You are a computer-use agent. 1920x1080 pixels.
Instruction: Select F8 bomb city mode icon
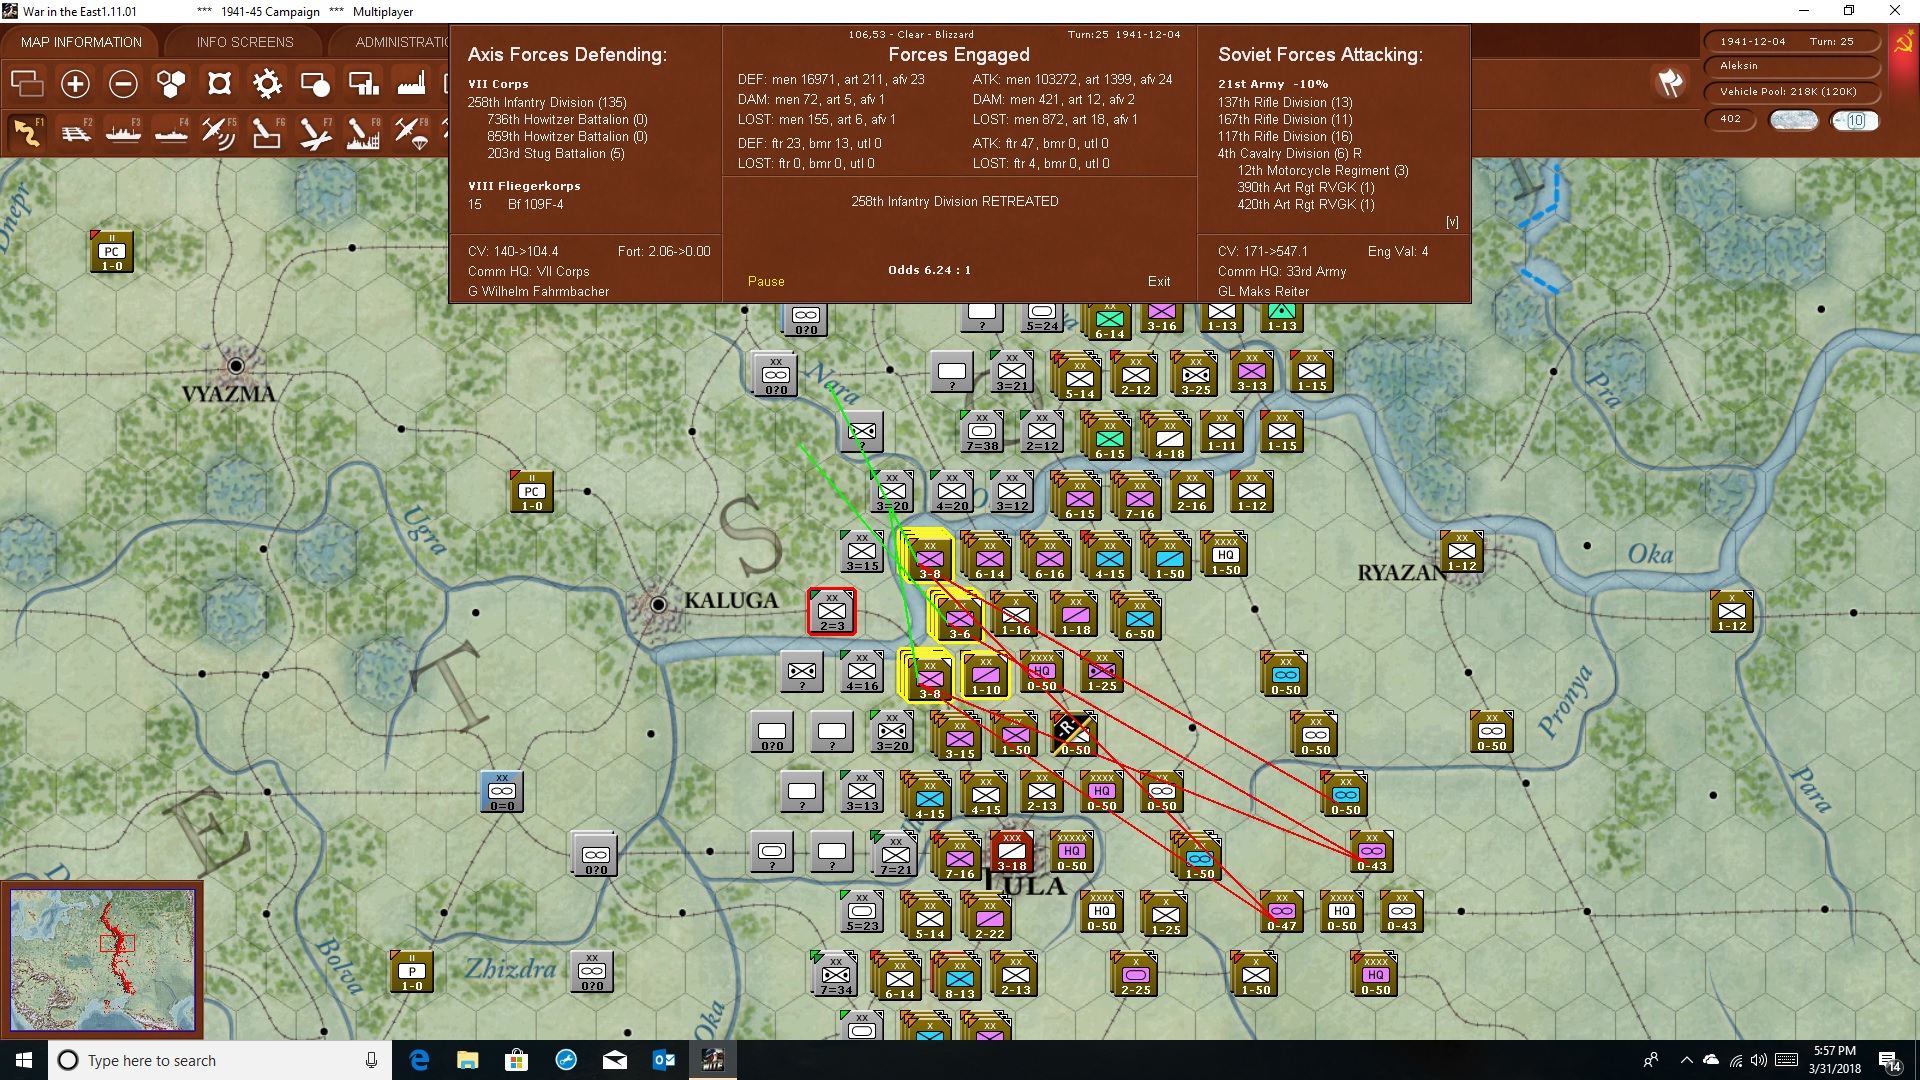(x=363, y=132)
